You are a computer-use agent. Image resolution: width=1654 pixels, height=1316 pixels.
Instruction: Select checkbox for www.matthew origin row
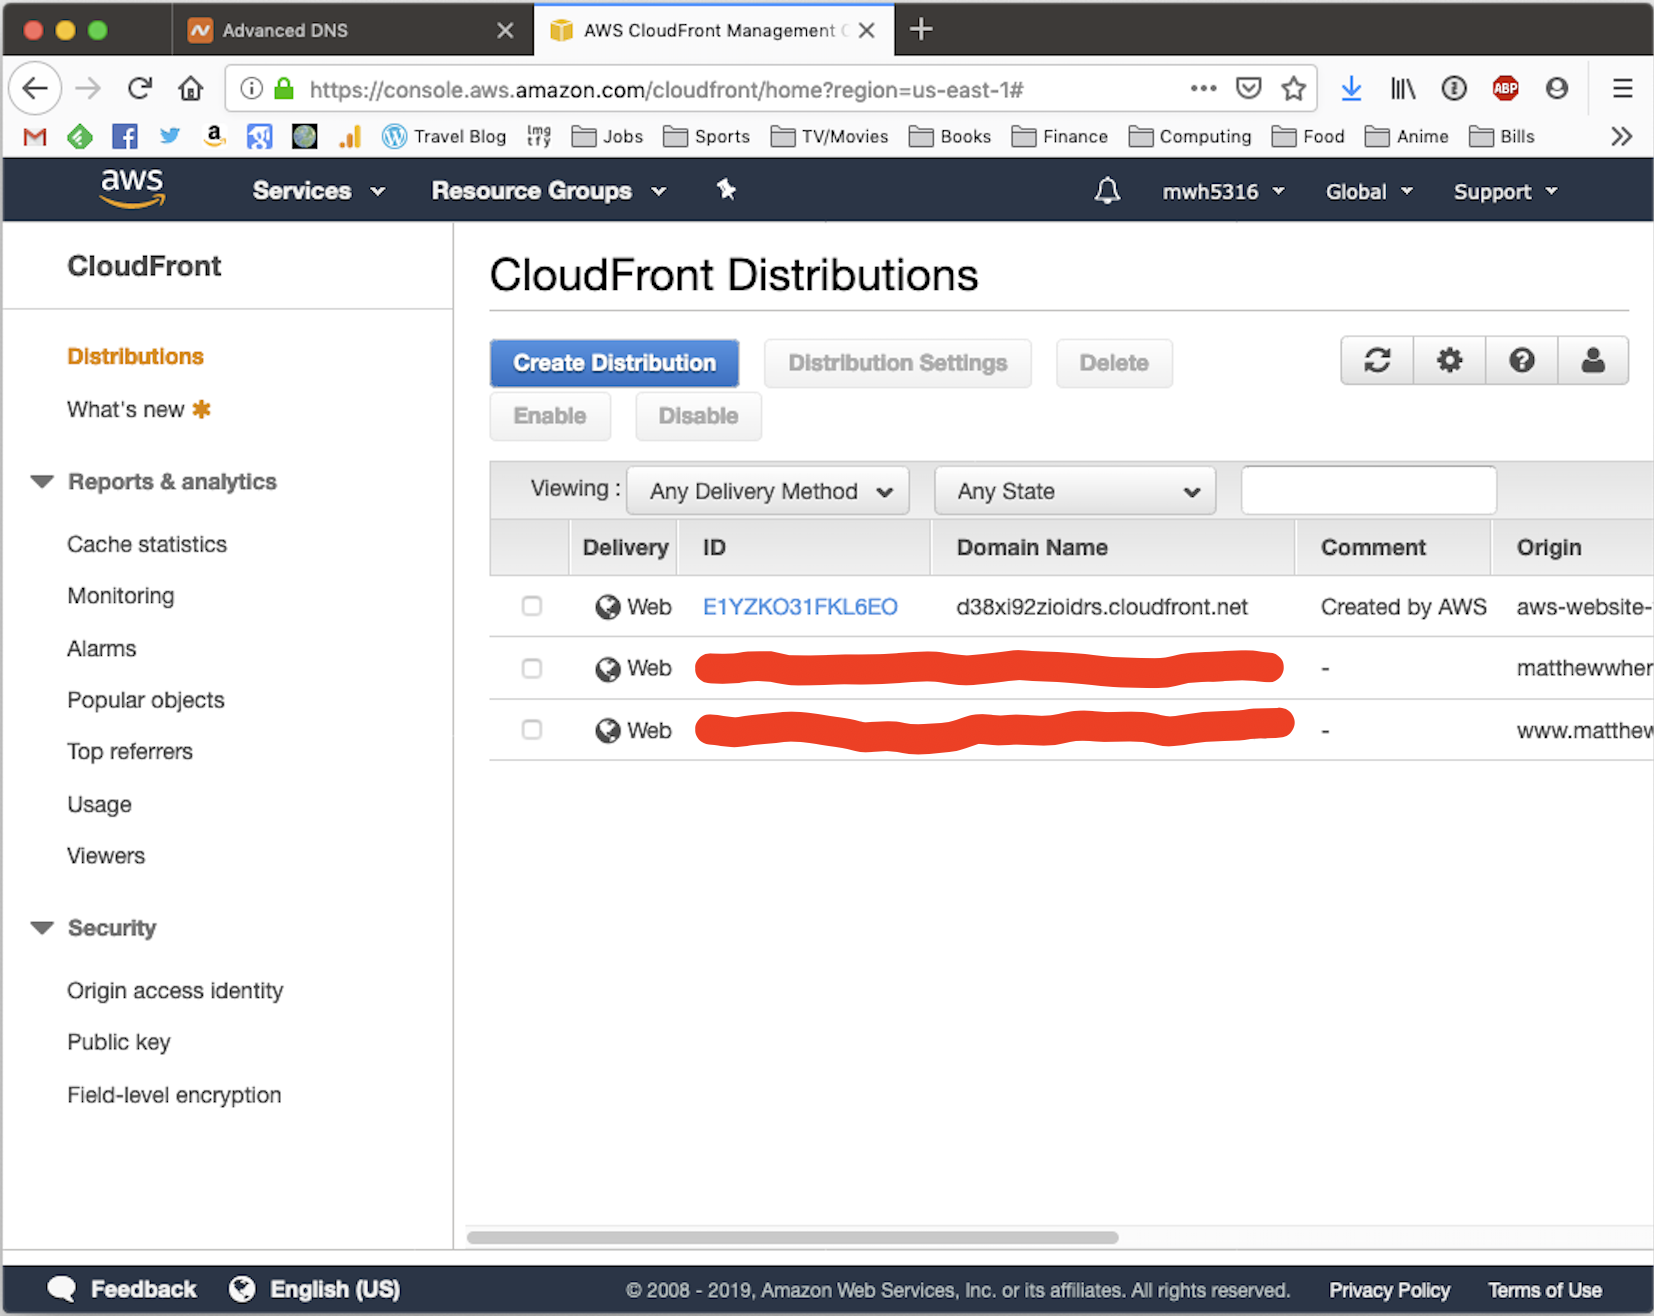click(532, 730)
